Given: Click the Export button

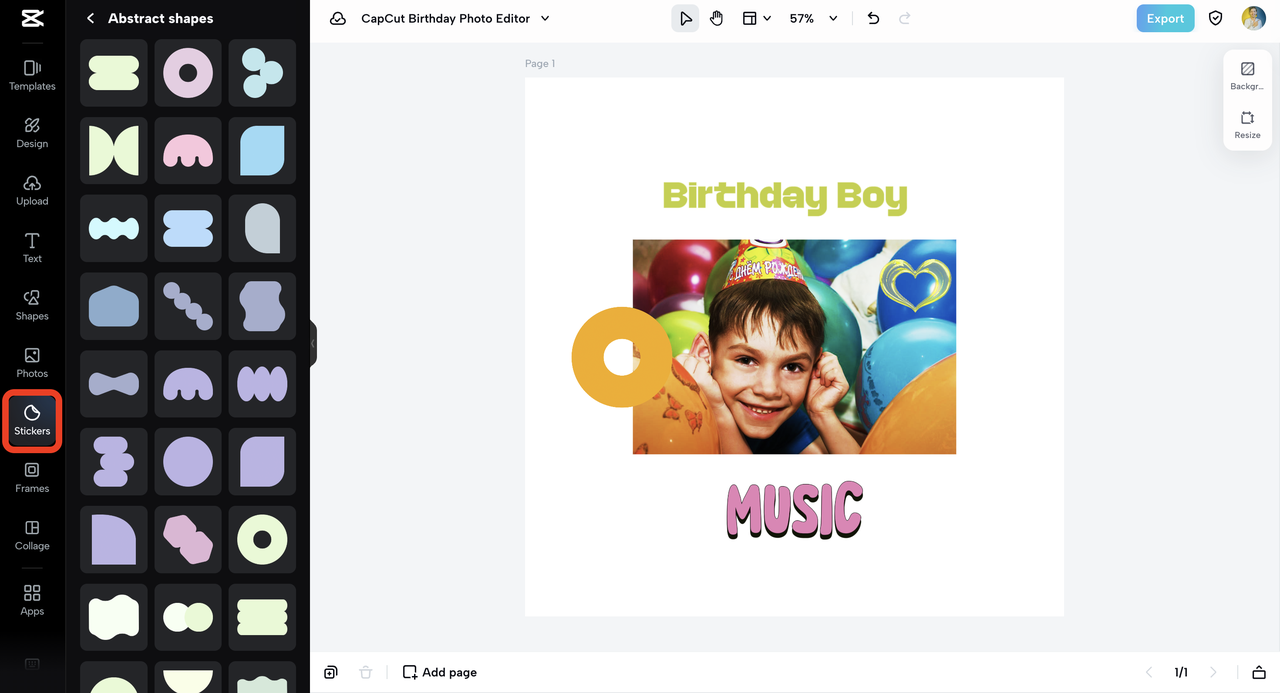Looking at the screenshot, I should pos(1165,18).
